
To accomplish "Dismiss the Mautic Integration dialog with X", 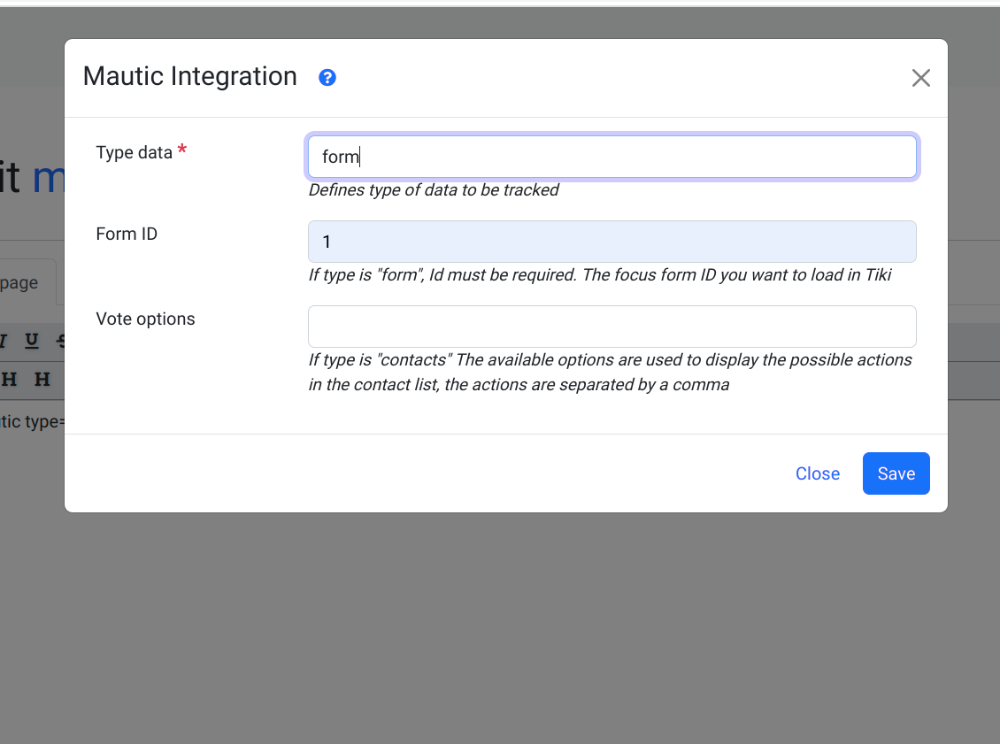I will 920,78.
